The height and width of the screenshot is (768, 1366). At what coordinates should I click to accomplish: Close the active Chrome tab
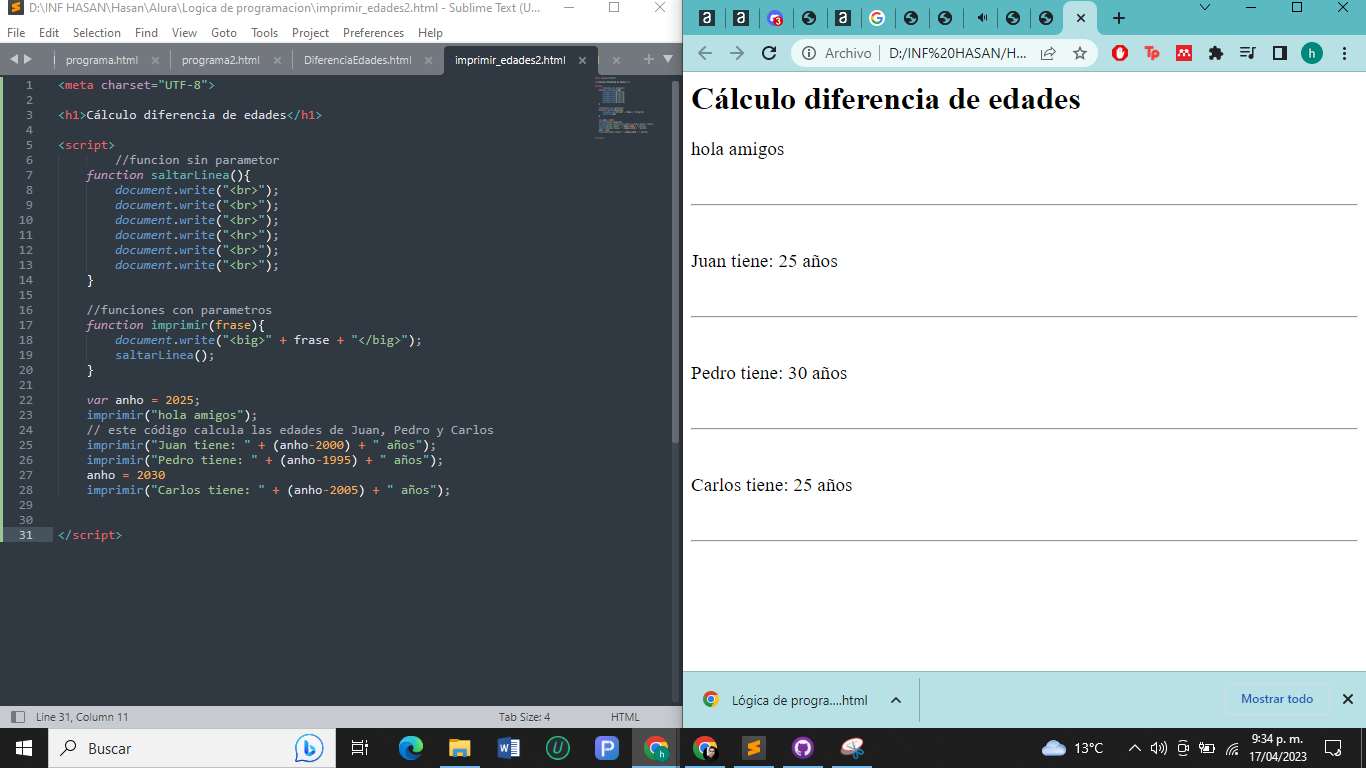(1081, 18)
